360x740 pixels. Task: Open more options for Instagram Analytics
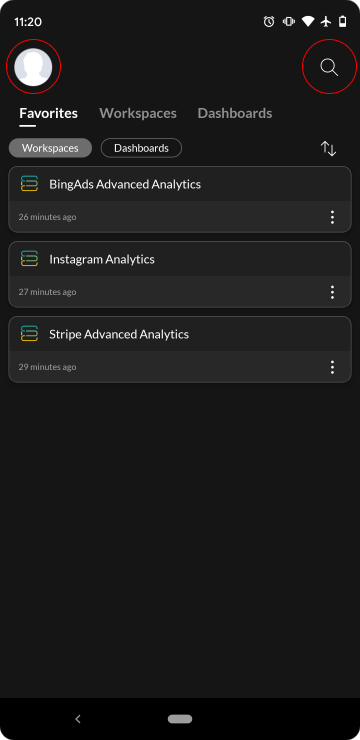(332, 292)
